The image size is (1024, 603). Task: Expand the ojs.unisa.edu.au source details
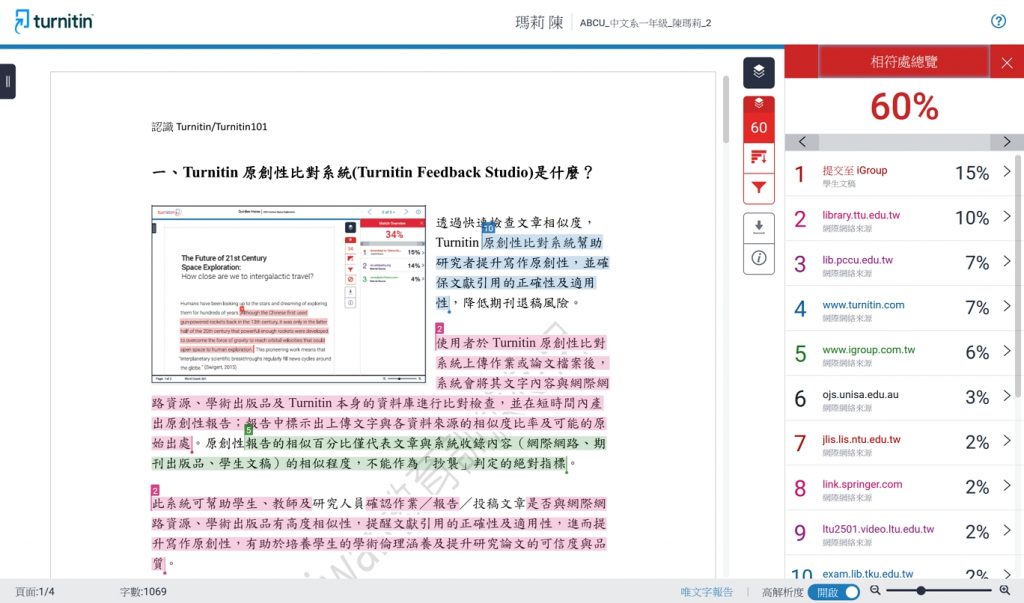(x=1006, y=396)
